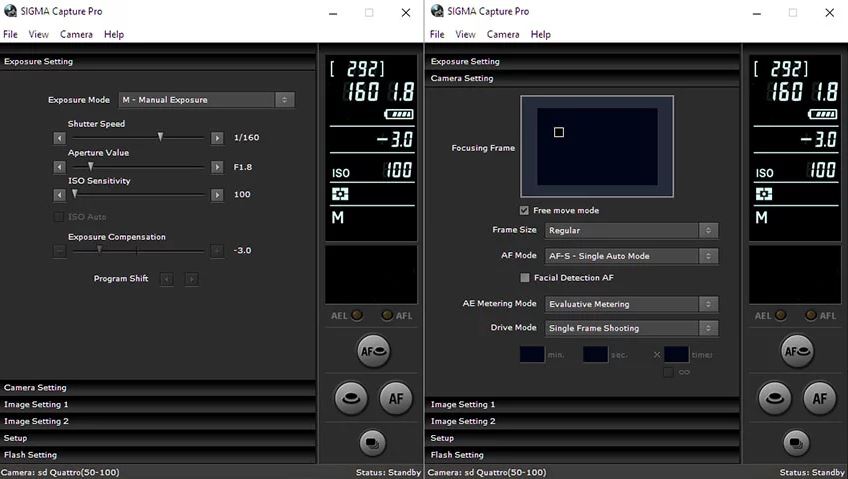Image resolution: width=848 pixels, height=479 pixels.
Task: Click Aperture Value slider handle
Action: point(90,166)
